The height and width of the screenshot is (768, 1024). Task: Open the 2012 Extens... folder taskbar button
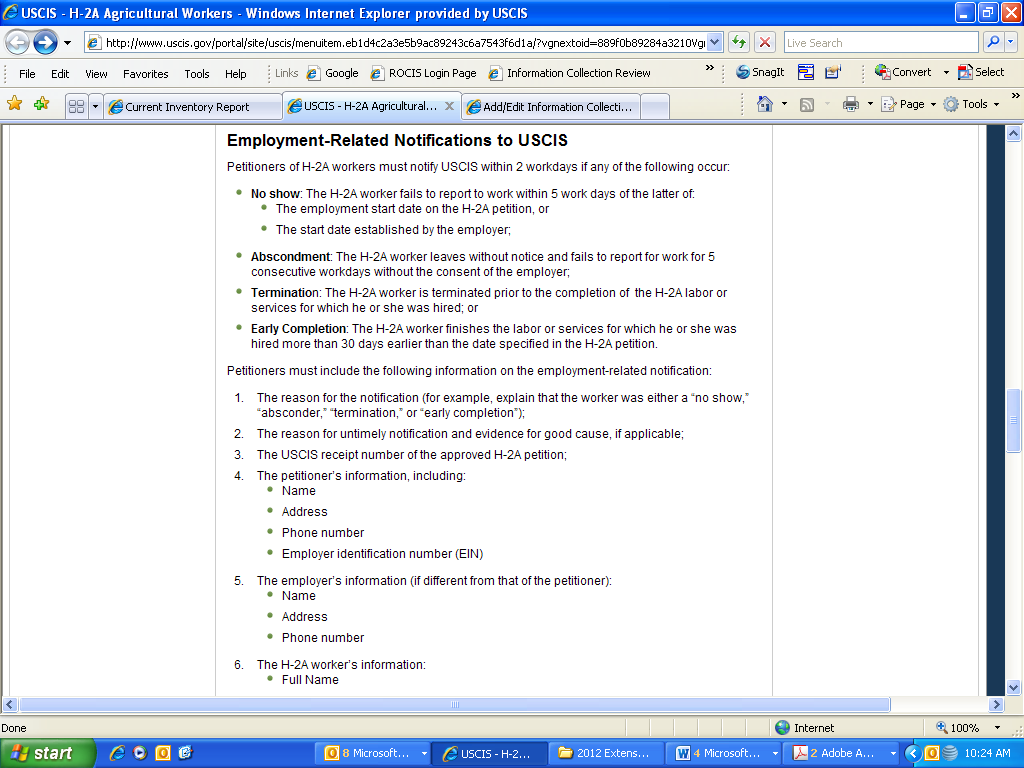(607, 753)
